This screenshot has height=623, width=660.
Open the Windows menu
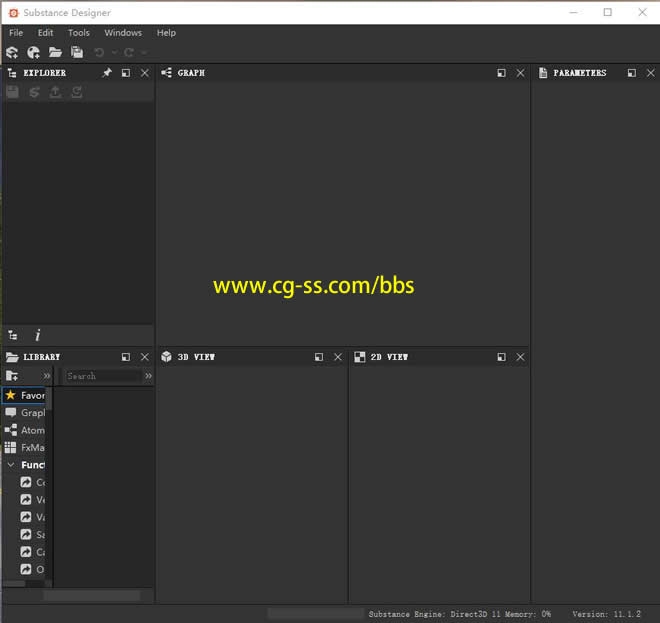coord(123,33)
